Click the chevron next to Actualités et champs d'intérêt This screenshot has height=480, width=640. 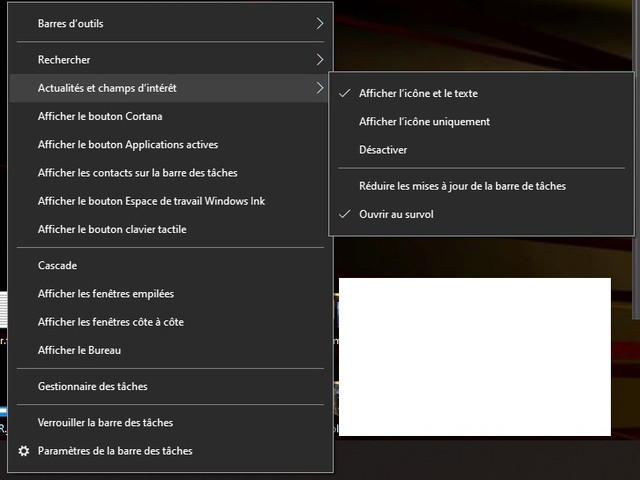[x=320, y=88]
